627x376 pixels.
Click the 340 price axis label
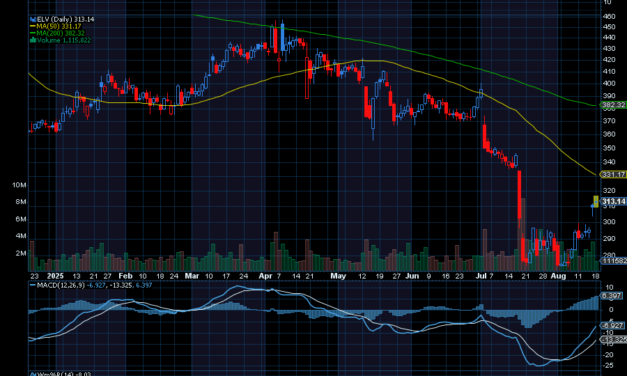coord(609,162)
